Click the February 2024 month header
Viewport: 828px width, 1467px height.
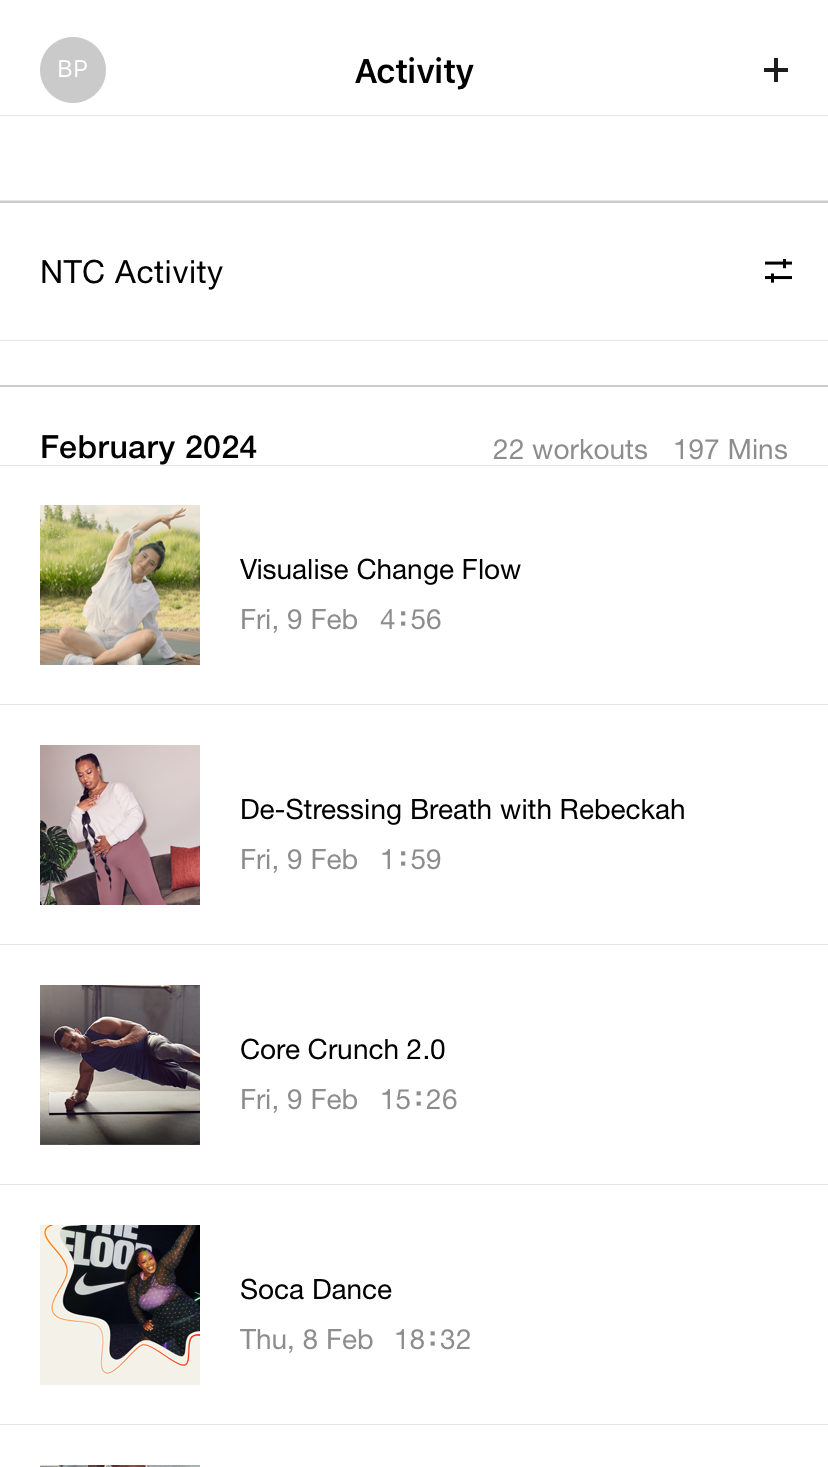click(x=148, y=447)
